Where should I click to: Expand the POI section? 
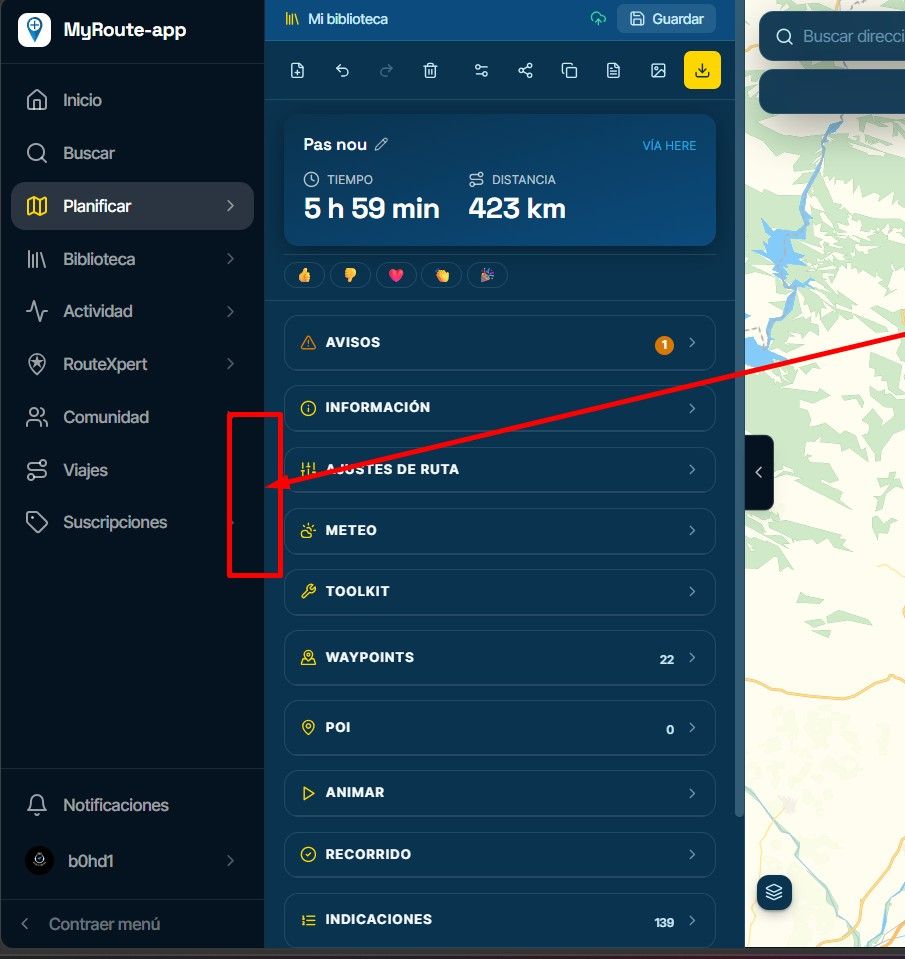[x=500, y=728]
